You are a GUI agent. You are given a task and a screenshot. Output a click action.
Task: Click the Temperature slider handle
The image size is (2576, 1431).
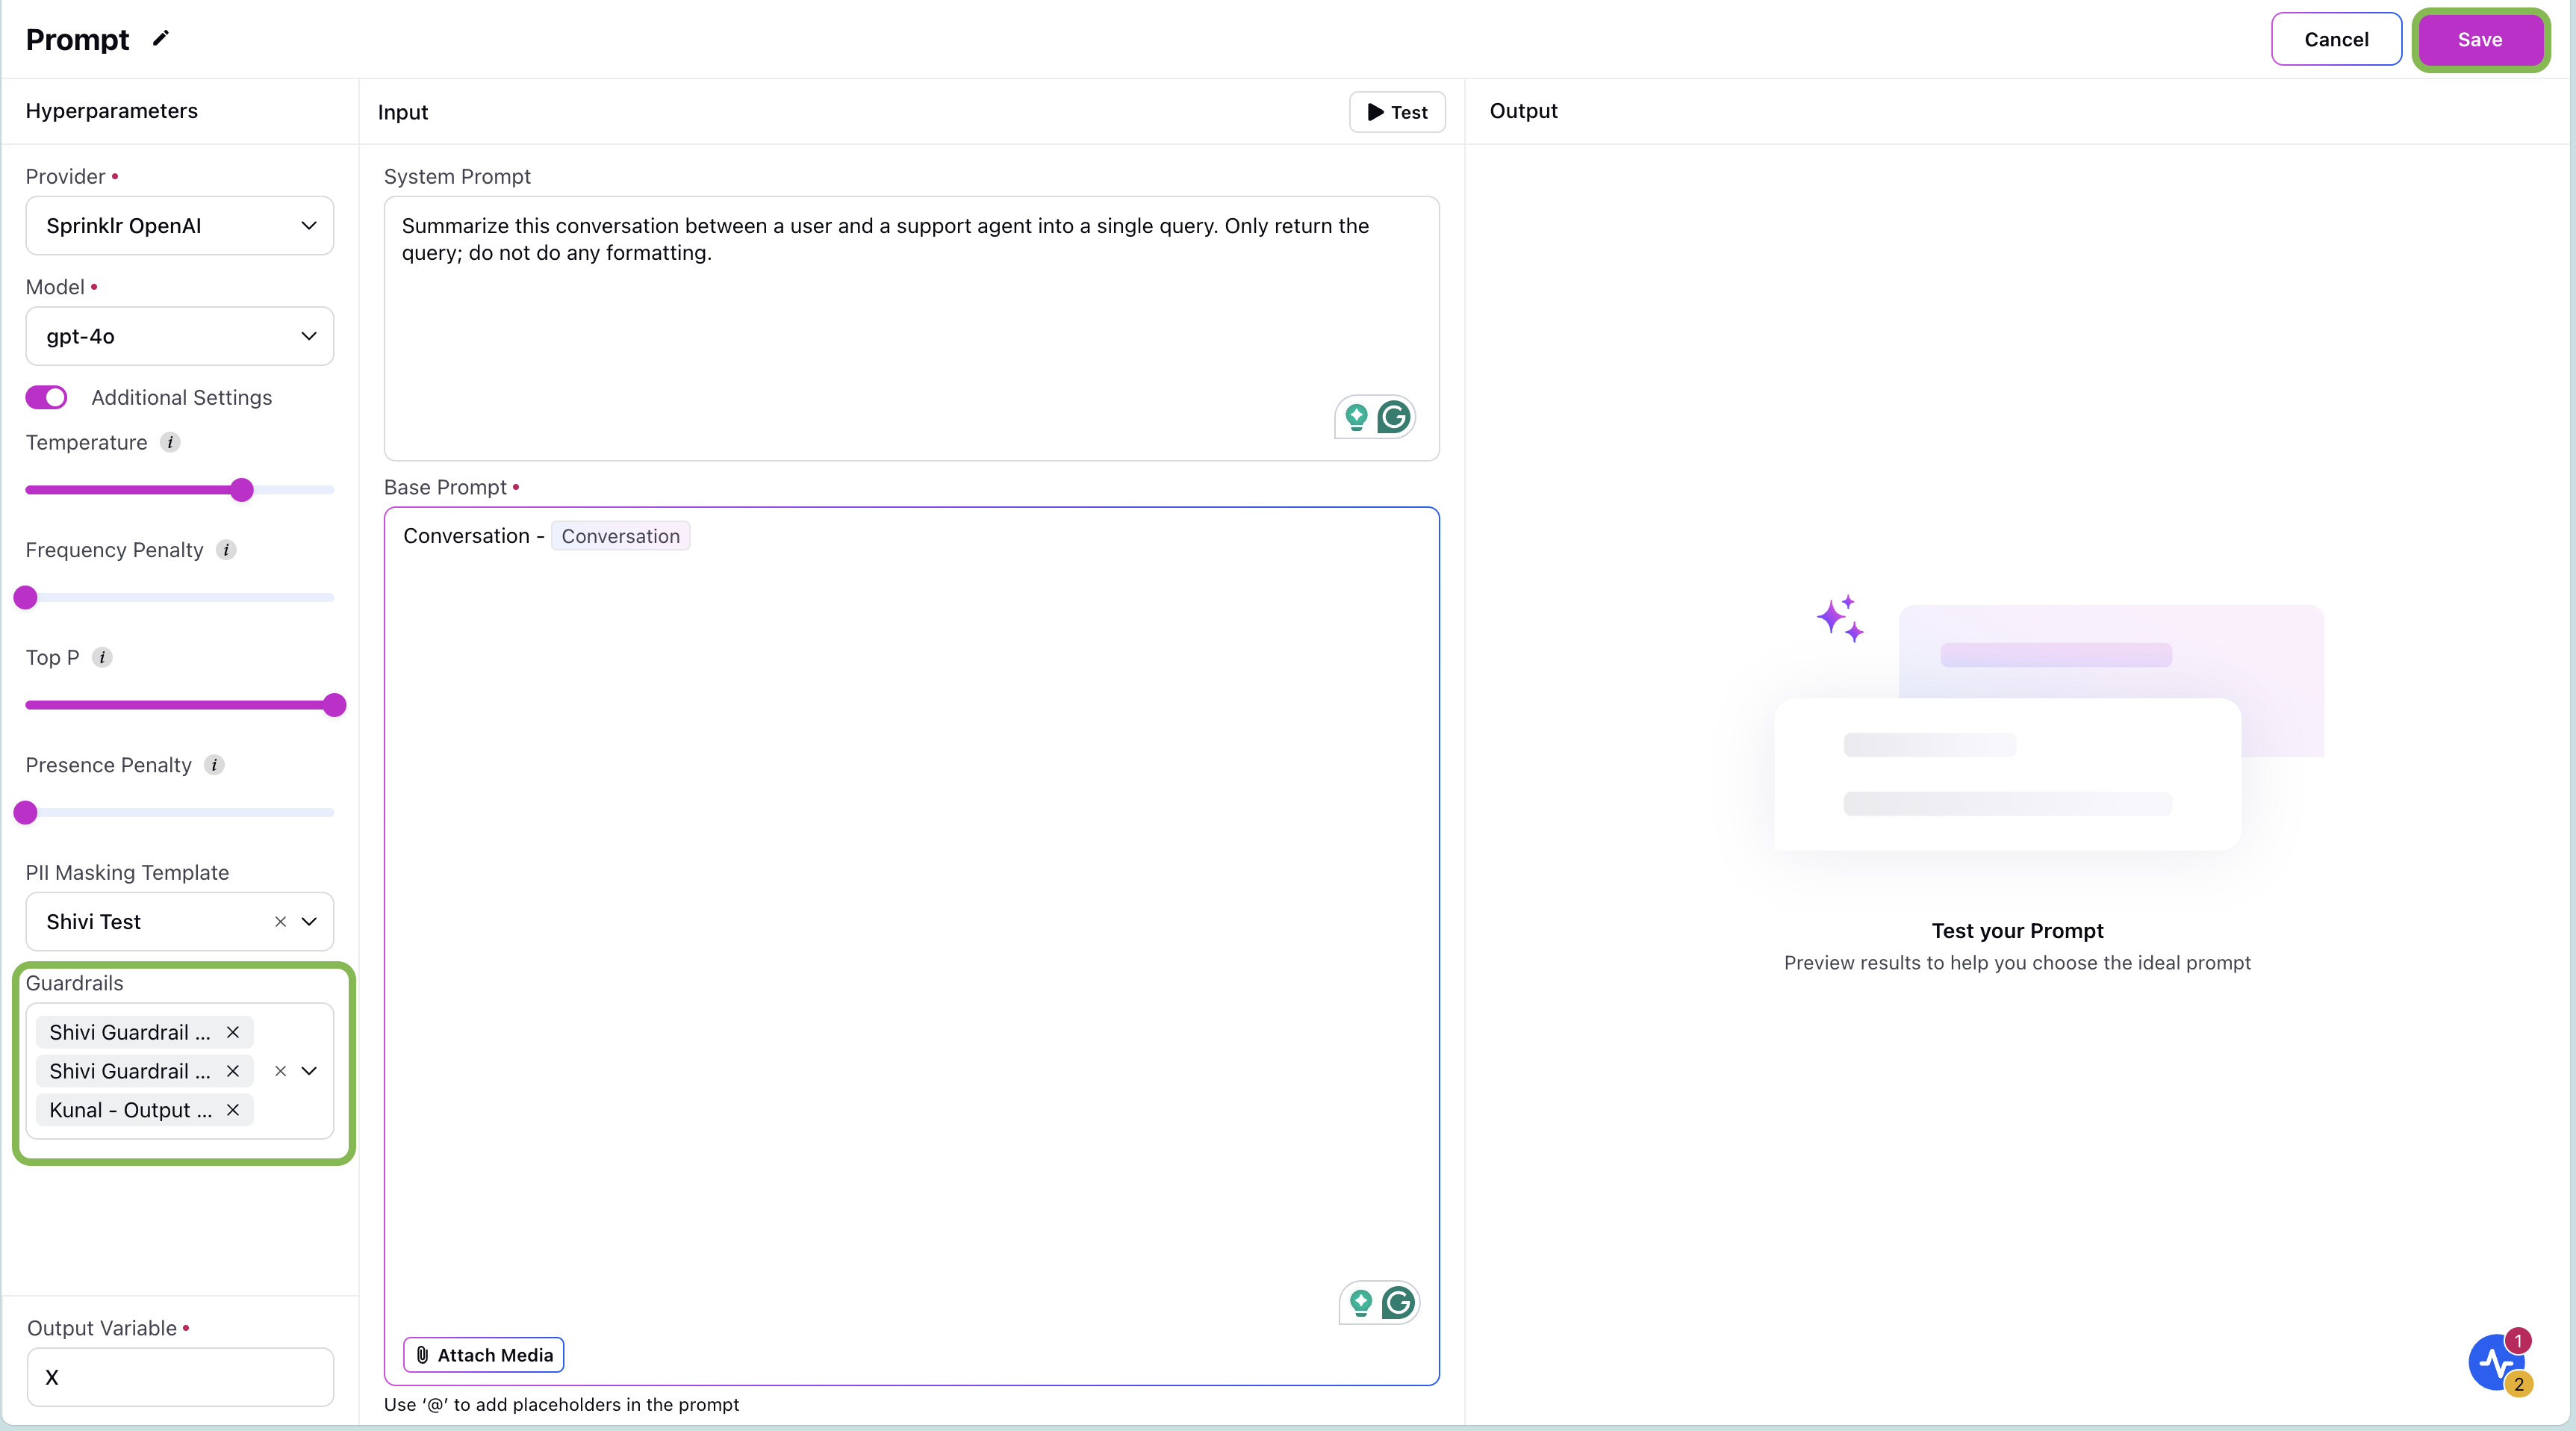(242, 490)
